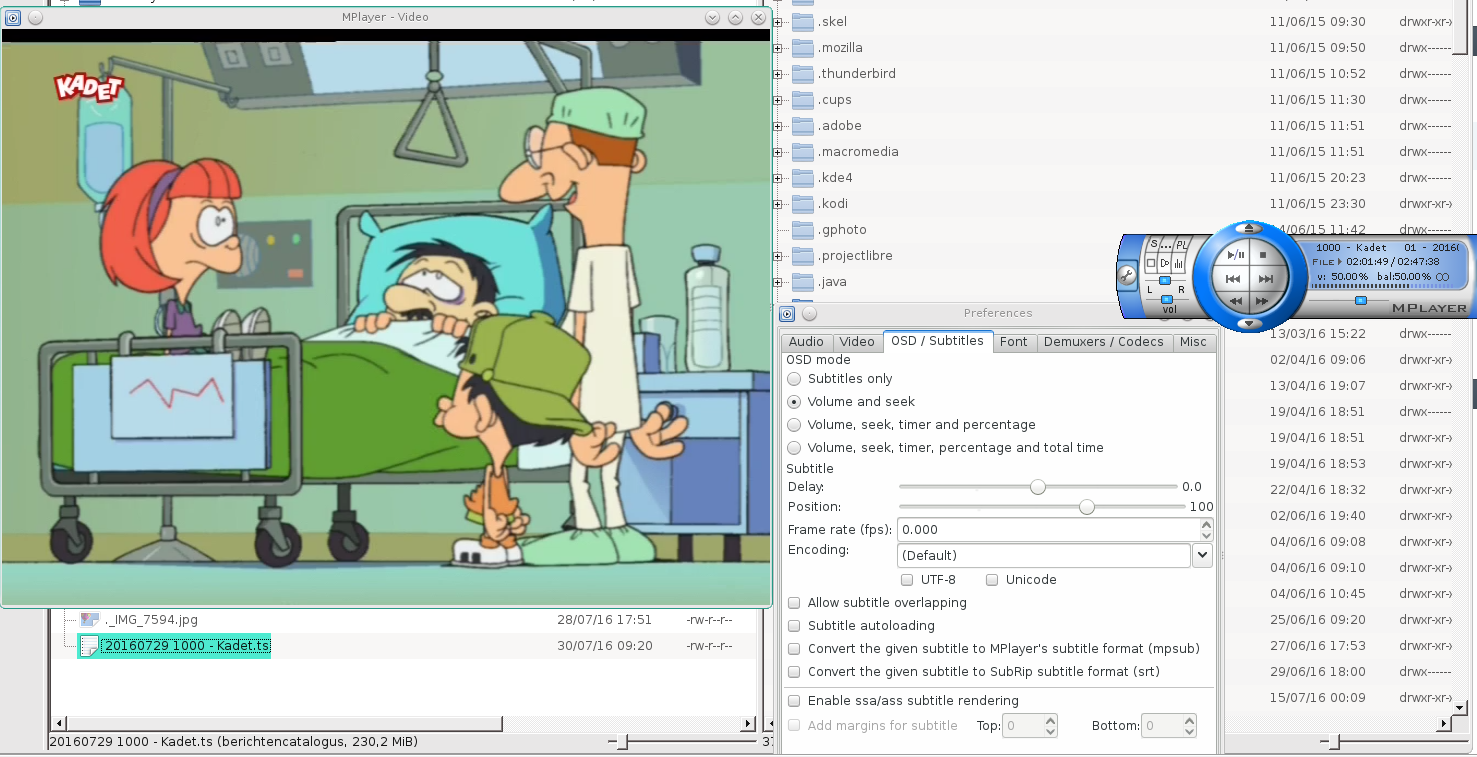Image resolution: width=1477 pixels, height=757 pixels.
Task: Enable Subtitle autoloading
Action: pos(794,626)
